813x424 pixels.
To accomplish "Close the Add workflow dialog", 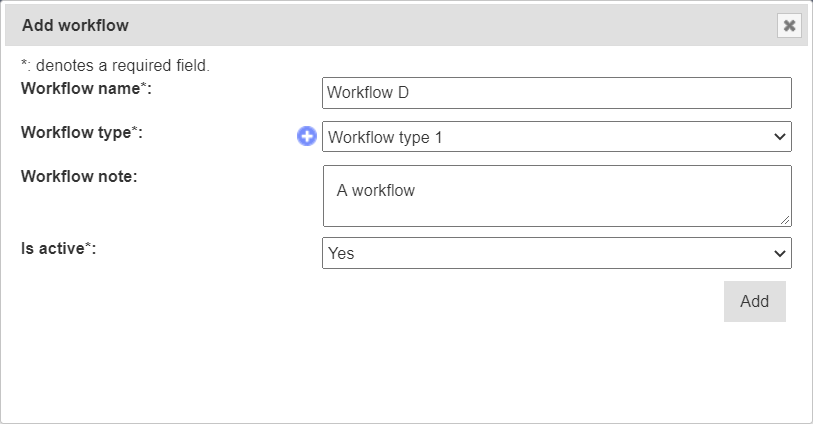I will (789, 26).
